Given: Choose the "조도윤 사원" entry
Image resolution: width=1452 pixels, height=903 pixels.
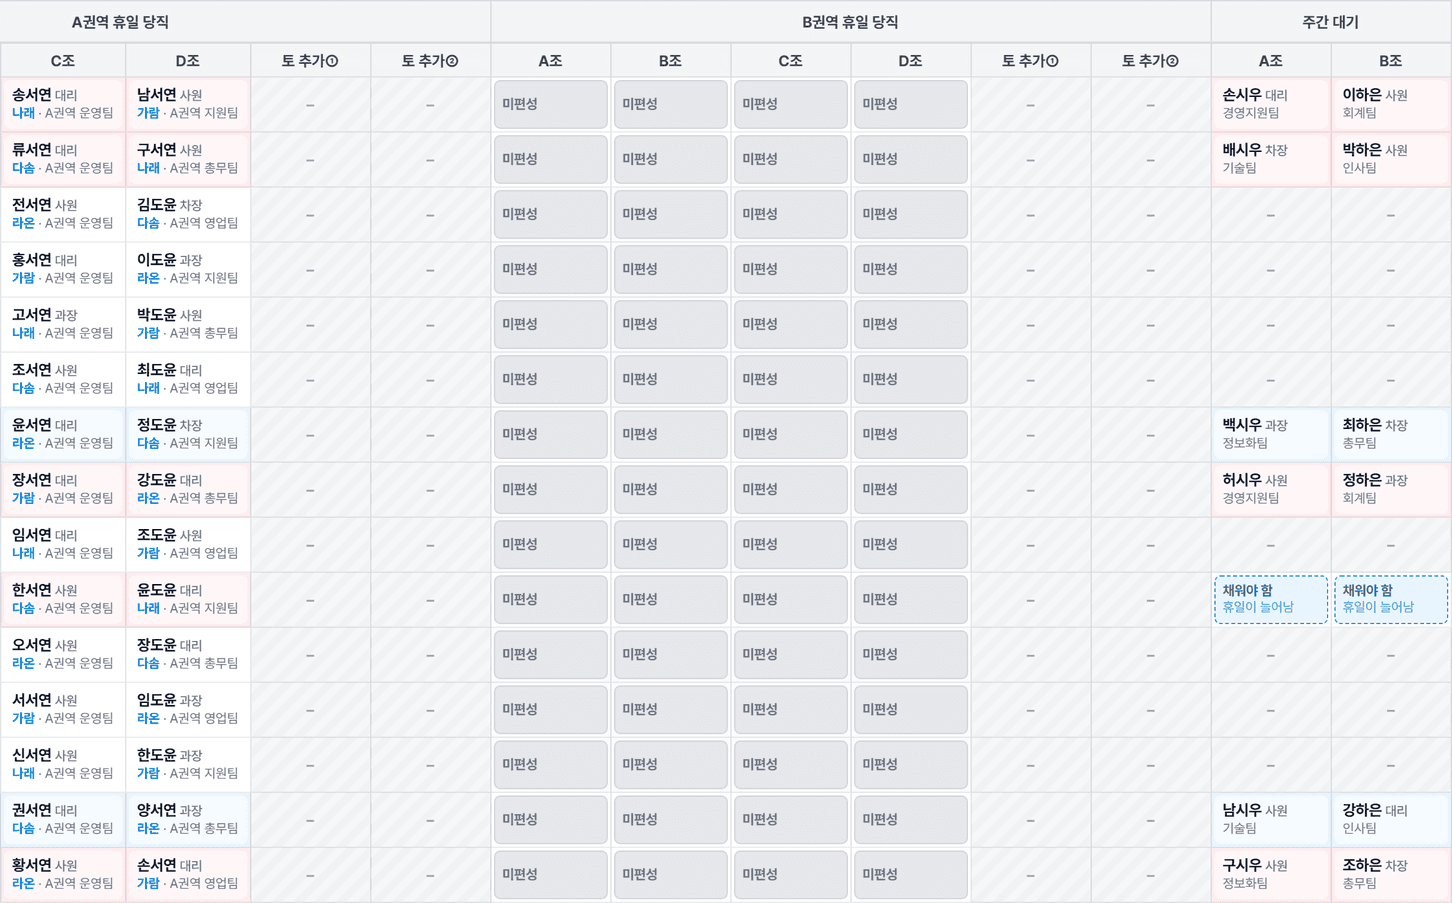Looking at the screenshot, I should (x=188, y=544).
